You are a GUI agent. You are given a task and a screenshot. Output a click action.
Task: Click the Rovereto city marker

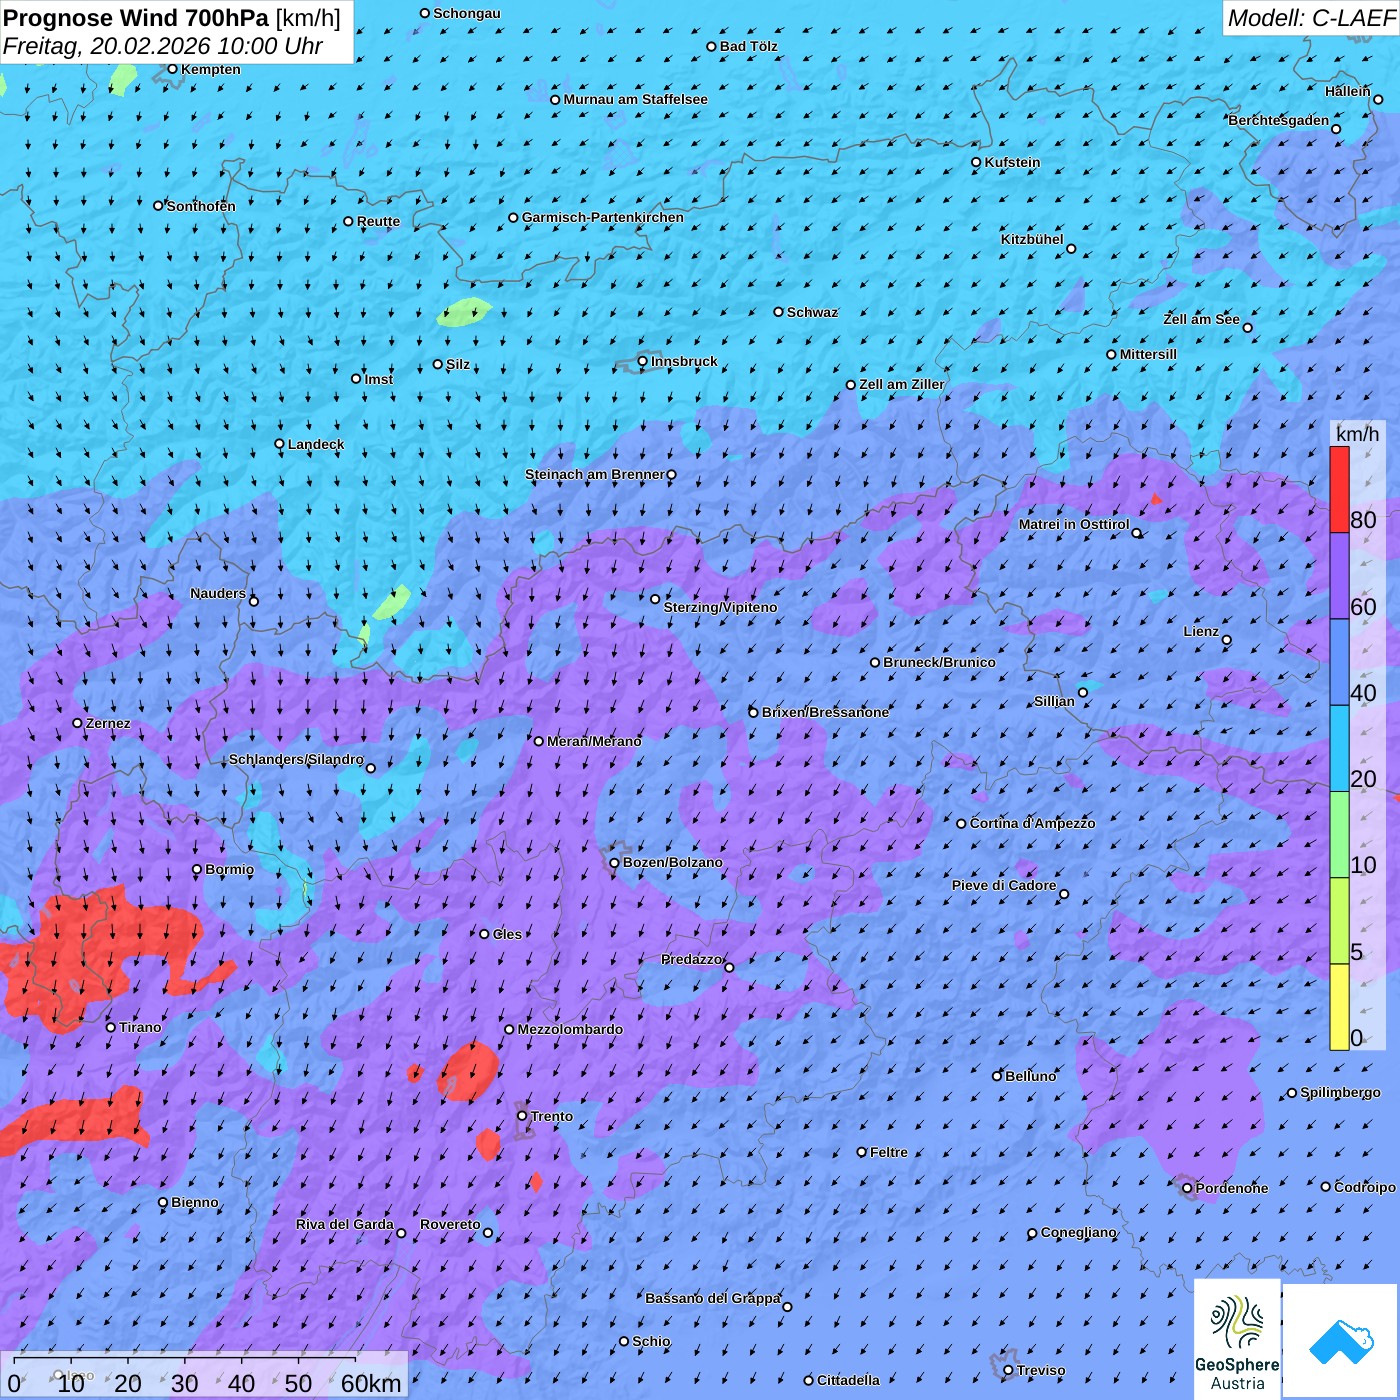(x=488, y=1232)
